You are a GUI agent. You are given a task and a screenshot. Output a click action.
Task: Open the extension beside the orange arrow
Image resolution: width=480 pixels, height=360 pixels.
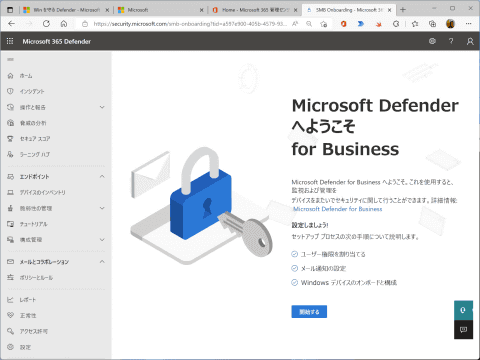click(x=396, y=24)
